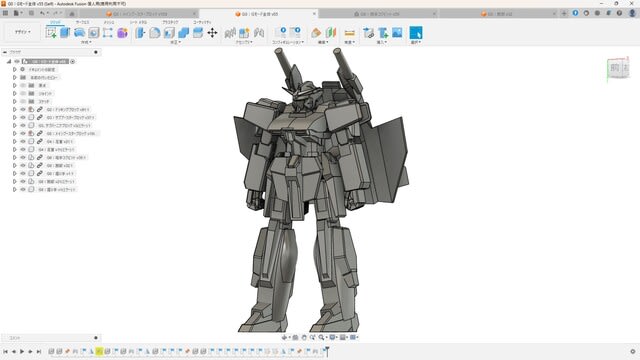Toggle visibility of the Sketches folder
Screen dimensions: 640x360
pos(23,101)
